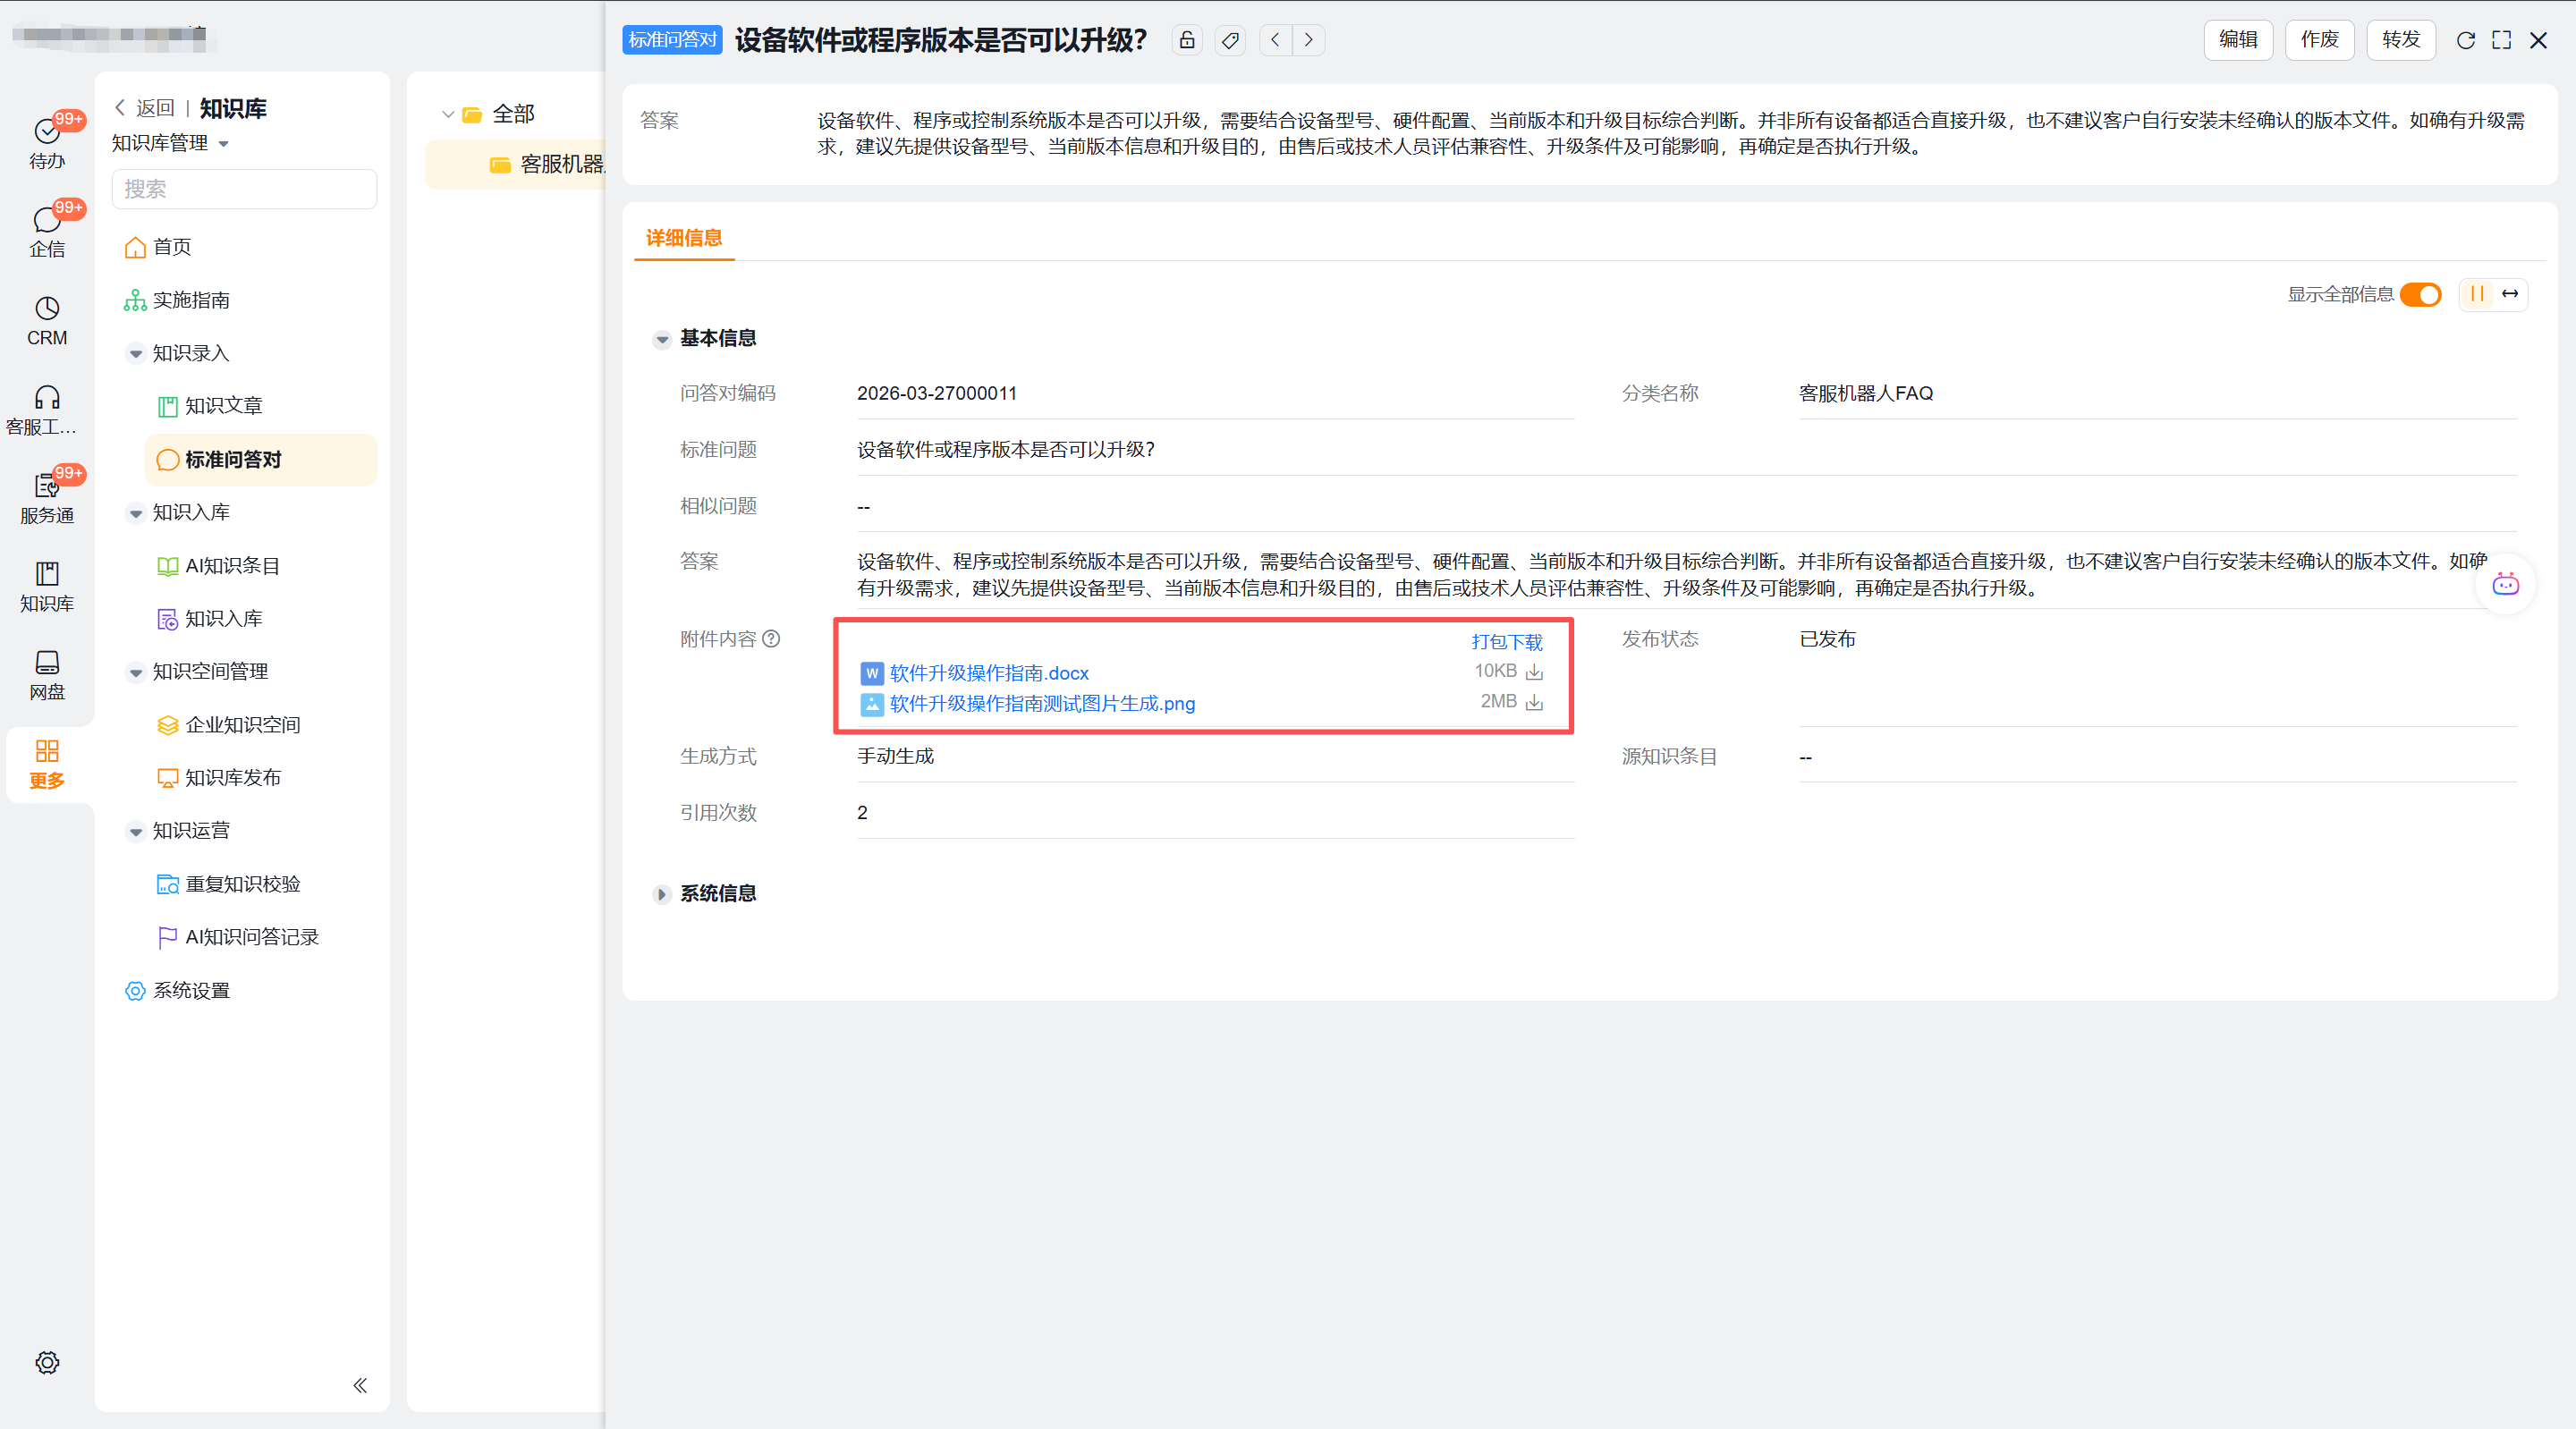
Task: Click the fullscreen expand icon
Action: coord(2501,40)
